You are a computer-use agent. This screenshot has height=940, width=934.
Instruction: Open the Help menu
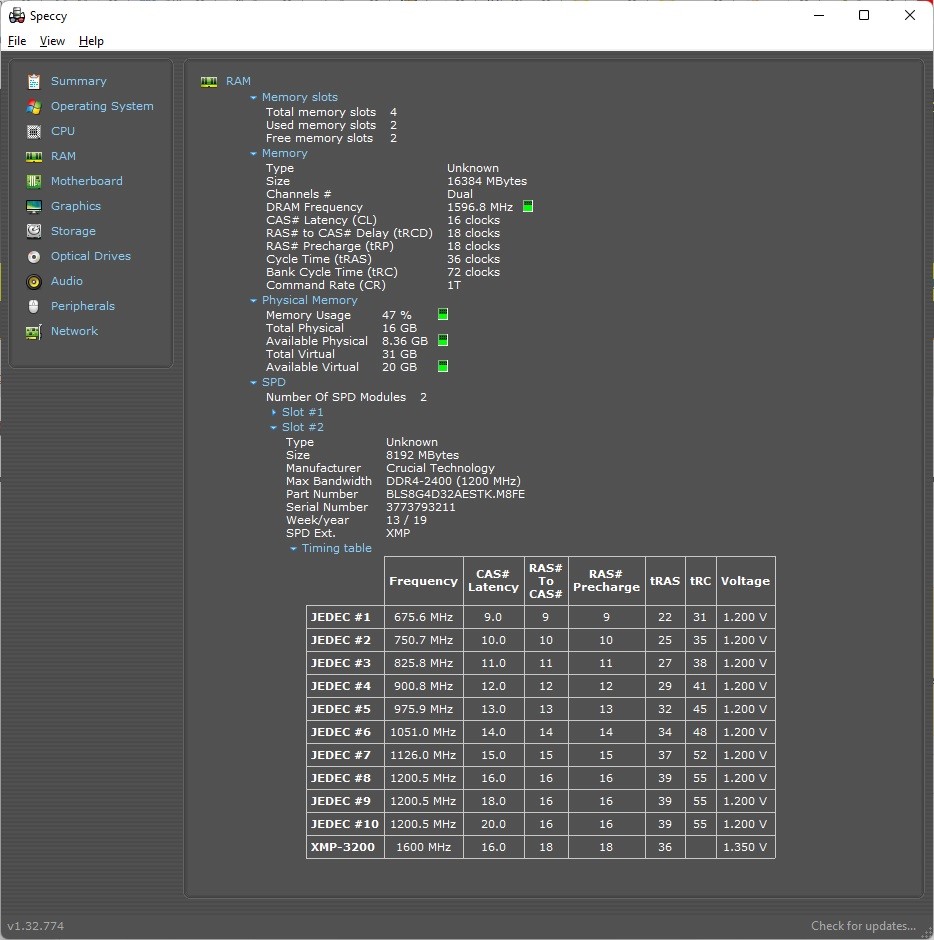[x=91, y=41]
